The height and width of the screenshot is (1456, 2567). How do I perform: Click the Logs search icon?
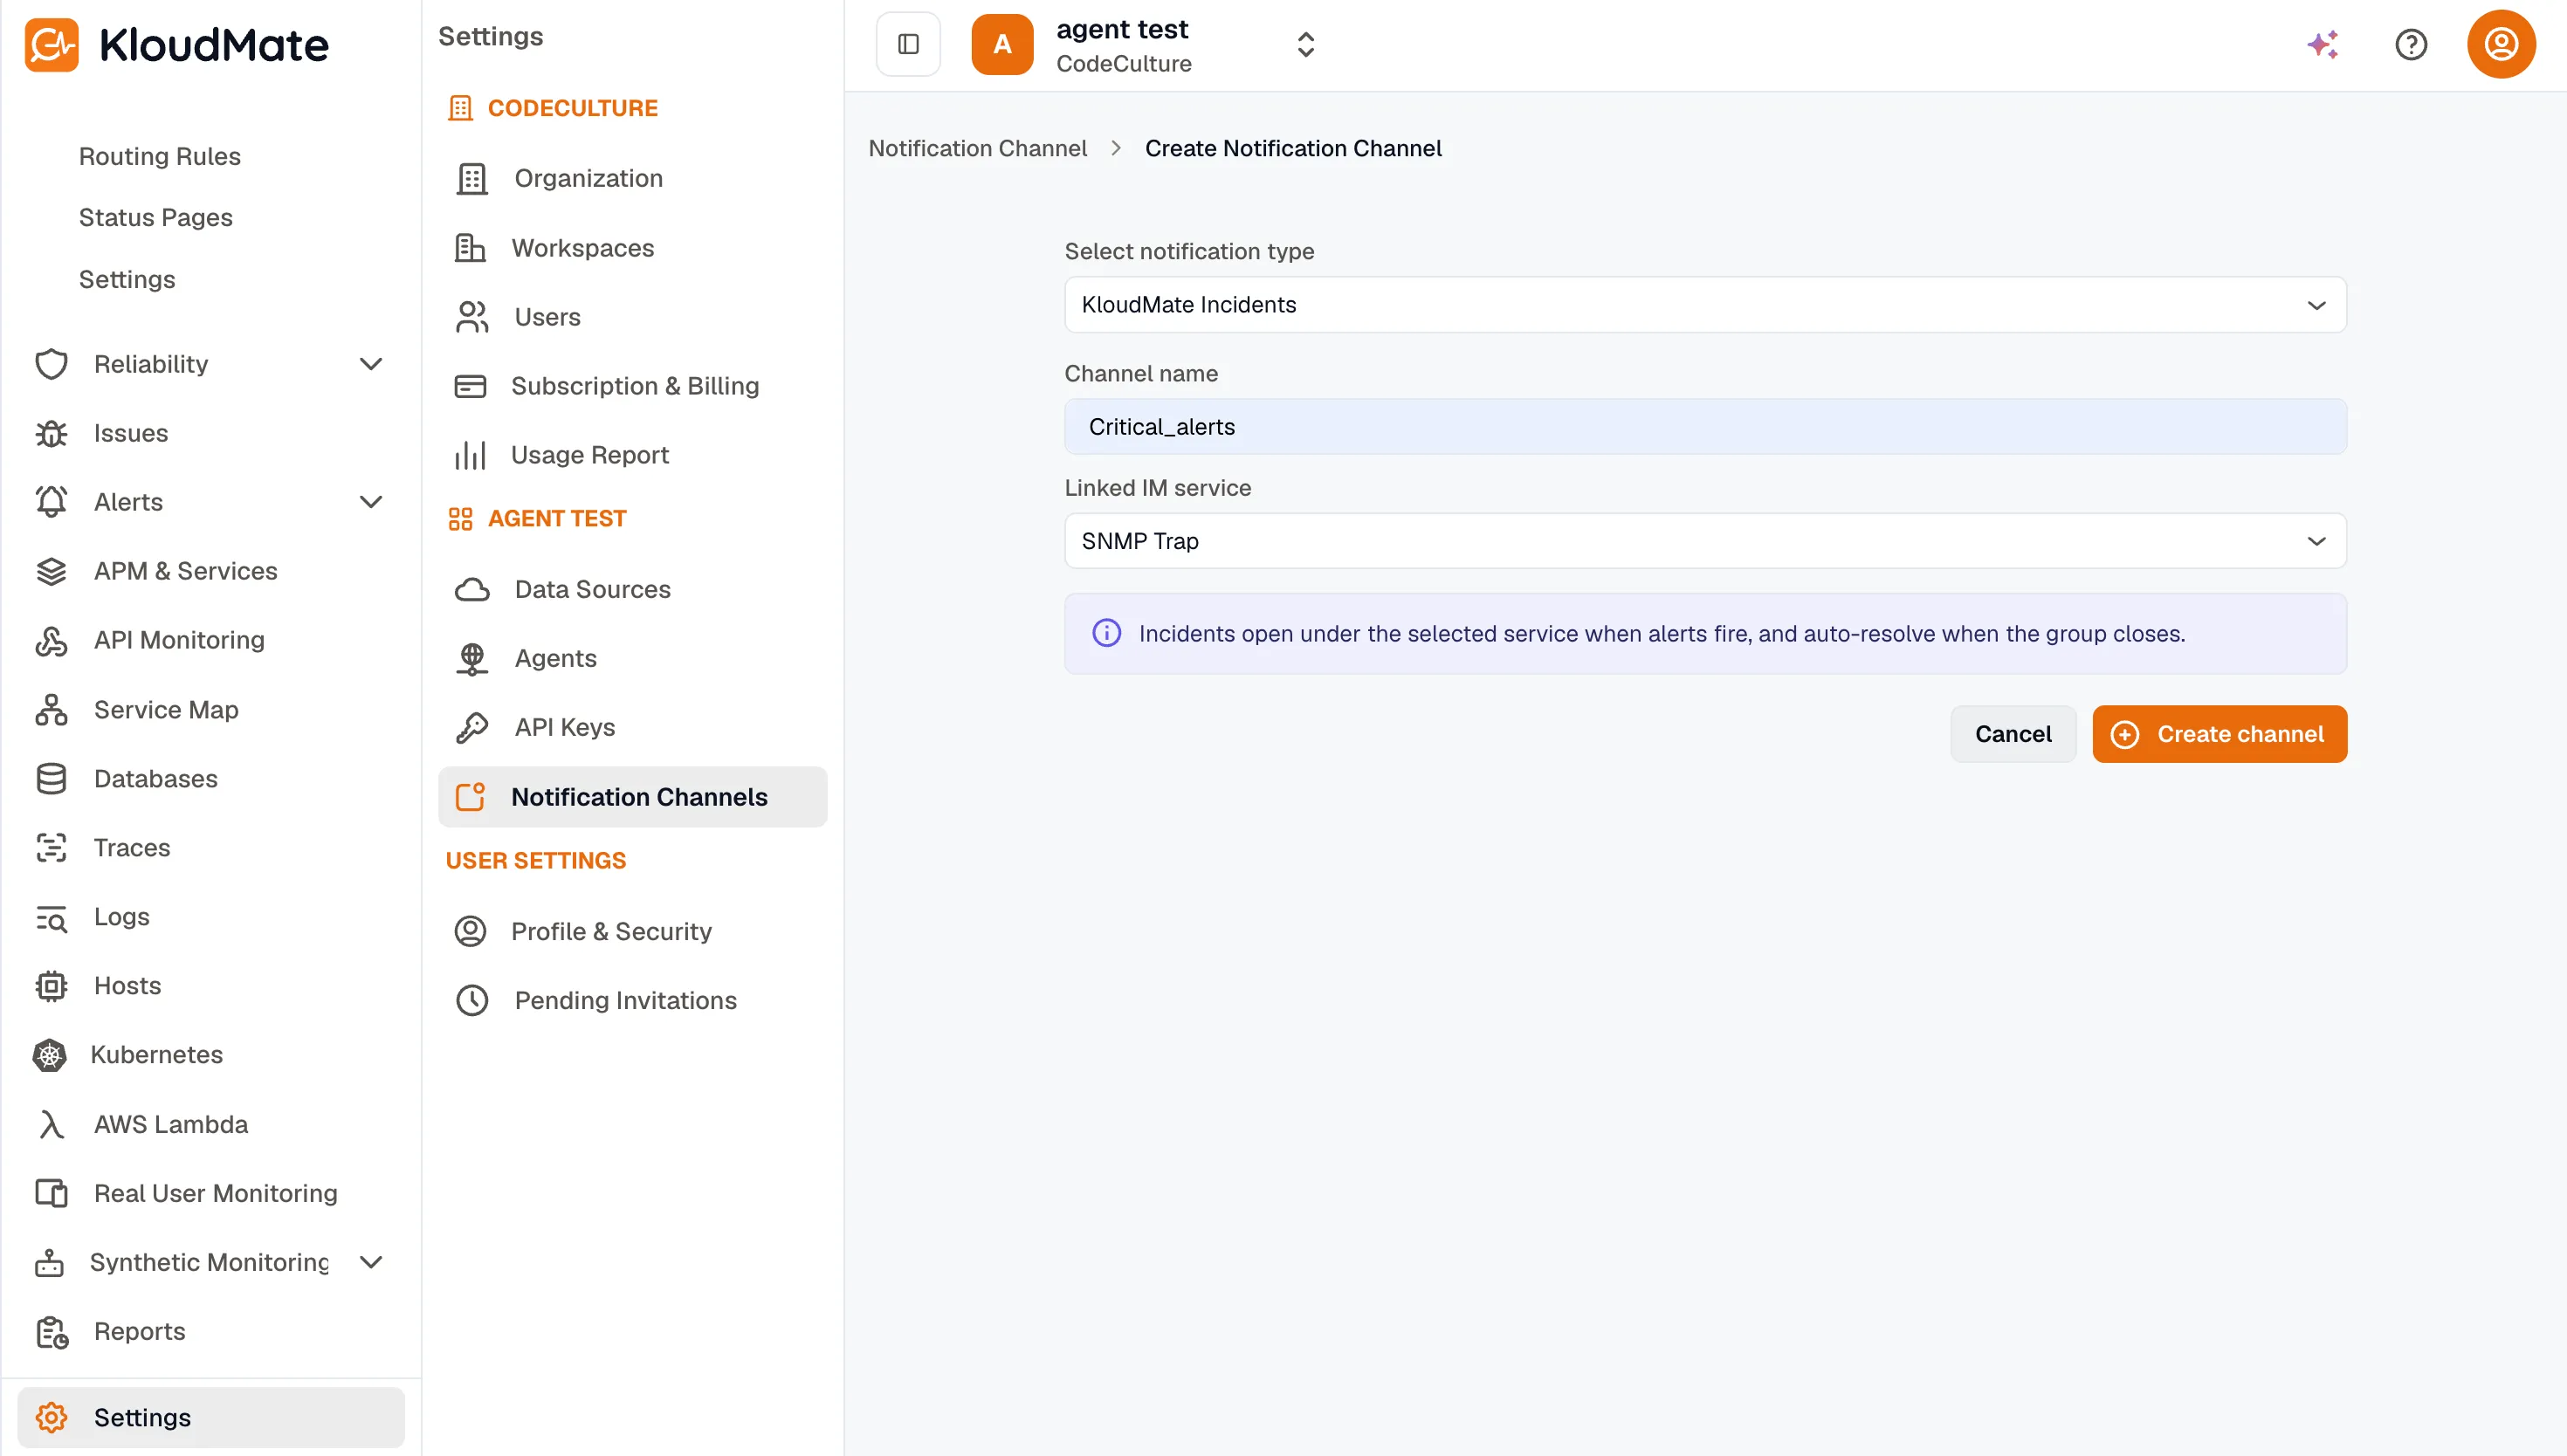coord(51,917)
